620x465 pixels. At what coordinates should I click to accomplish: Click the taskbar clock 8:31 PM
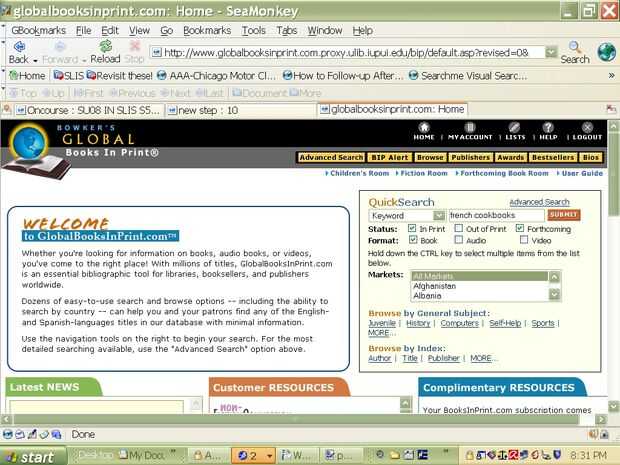(588, 456)
